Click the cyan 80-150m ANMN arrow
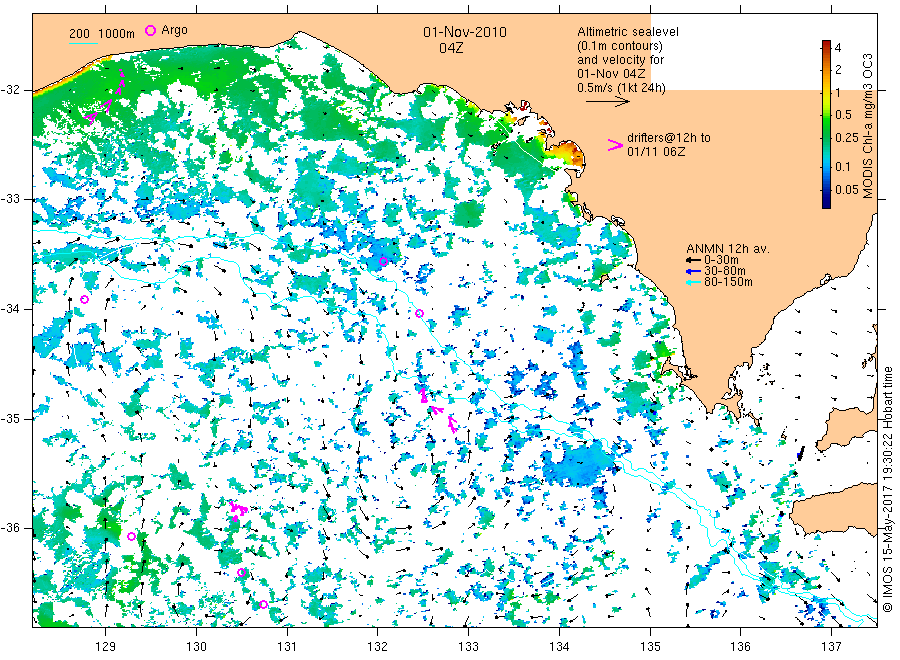The width and height of the screenshot is (900, 660). (693, 282)
